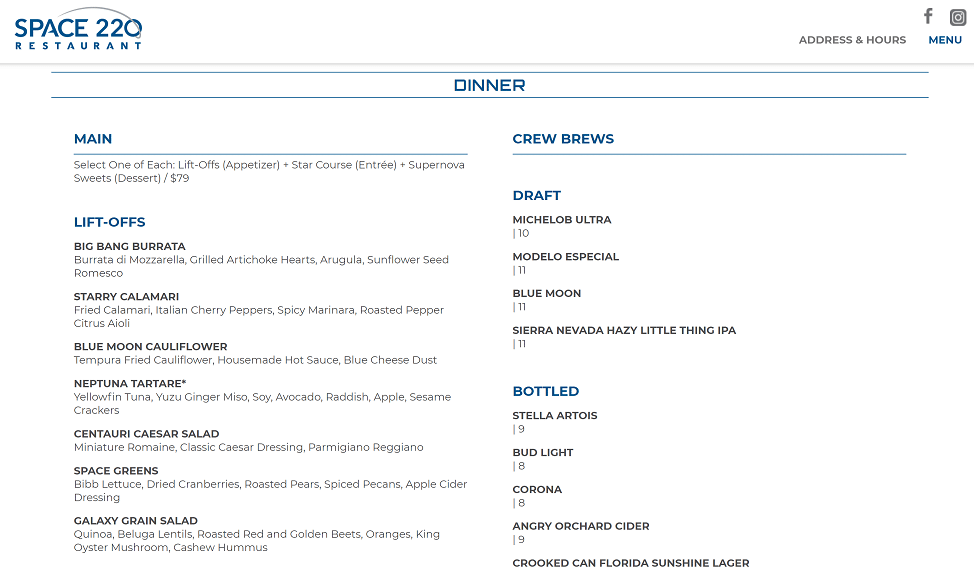Click Blue Moon draft beer name

(547, 294)
